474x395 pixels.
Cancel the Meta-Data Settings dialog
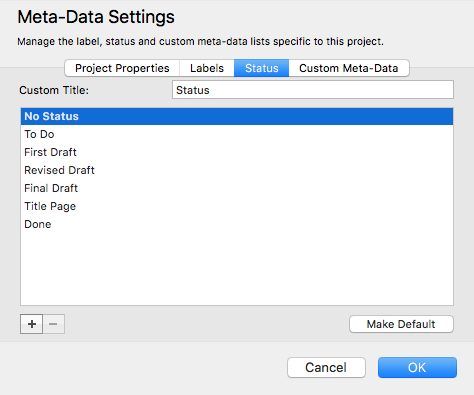click(326, 367)
